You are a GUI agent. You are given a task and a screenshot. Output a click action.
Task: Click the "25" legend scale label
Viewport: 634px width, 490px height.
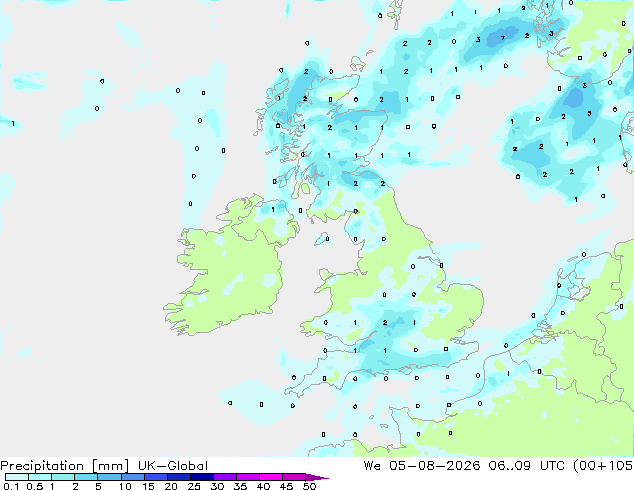point(194,486)
